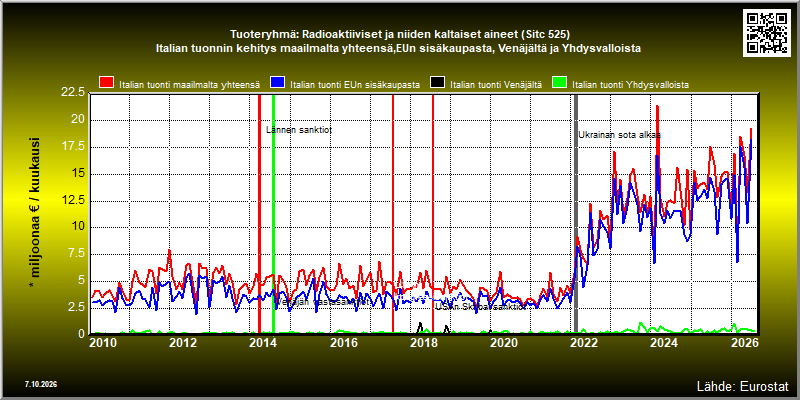This screenshot has width=800, height=400.
Task: Select legend label Italian tuonti Venäjältä
Action: pyautogui.click(x=496, y=85)
